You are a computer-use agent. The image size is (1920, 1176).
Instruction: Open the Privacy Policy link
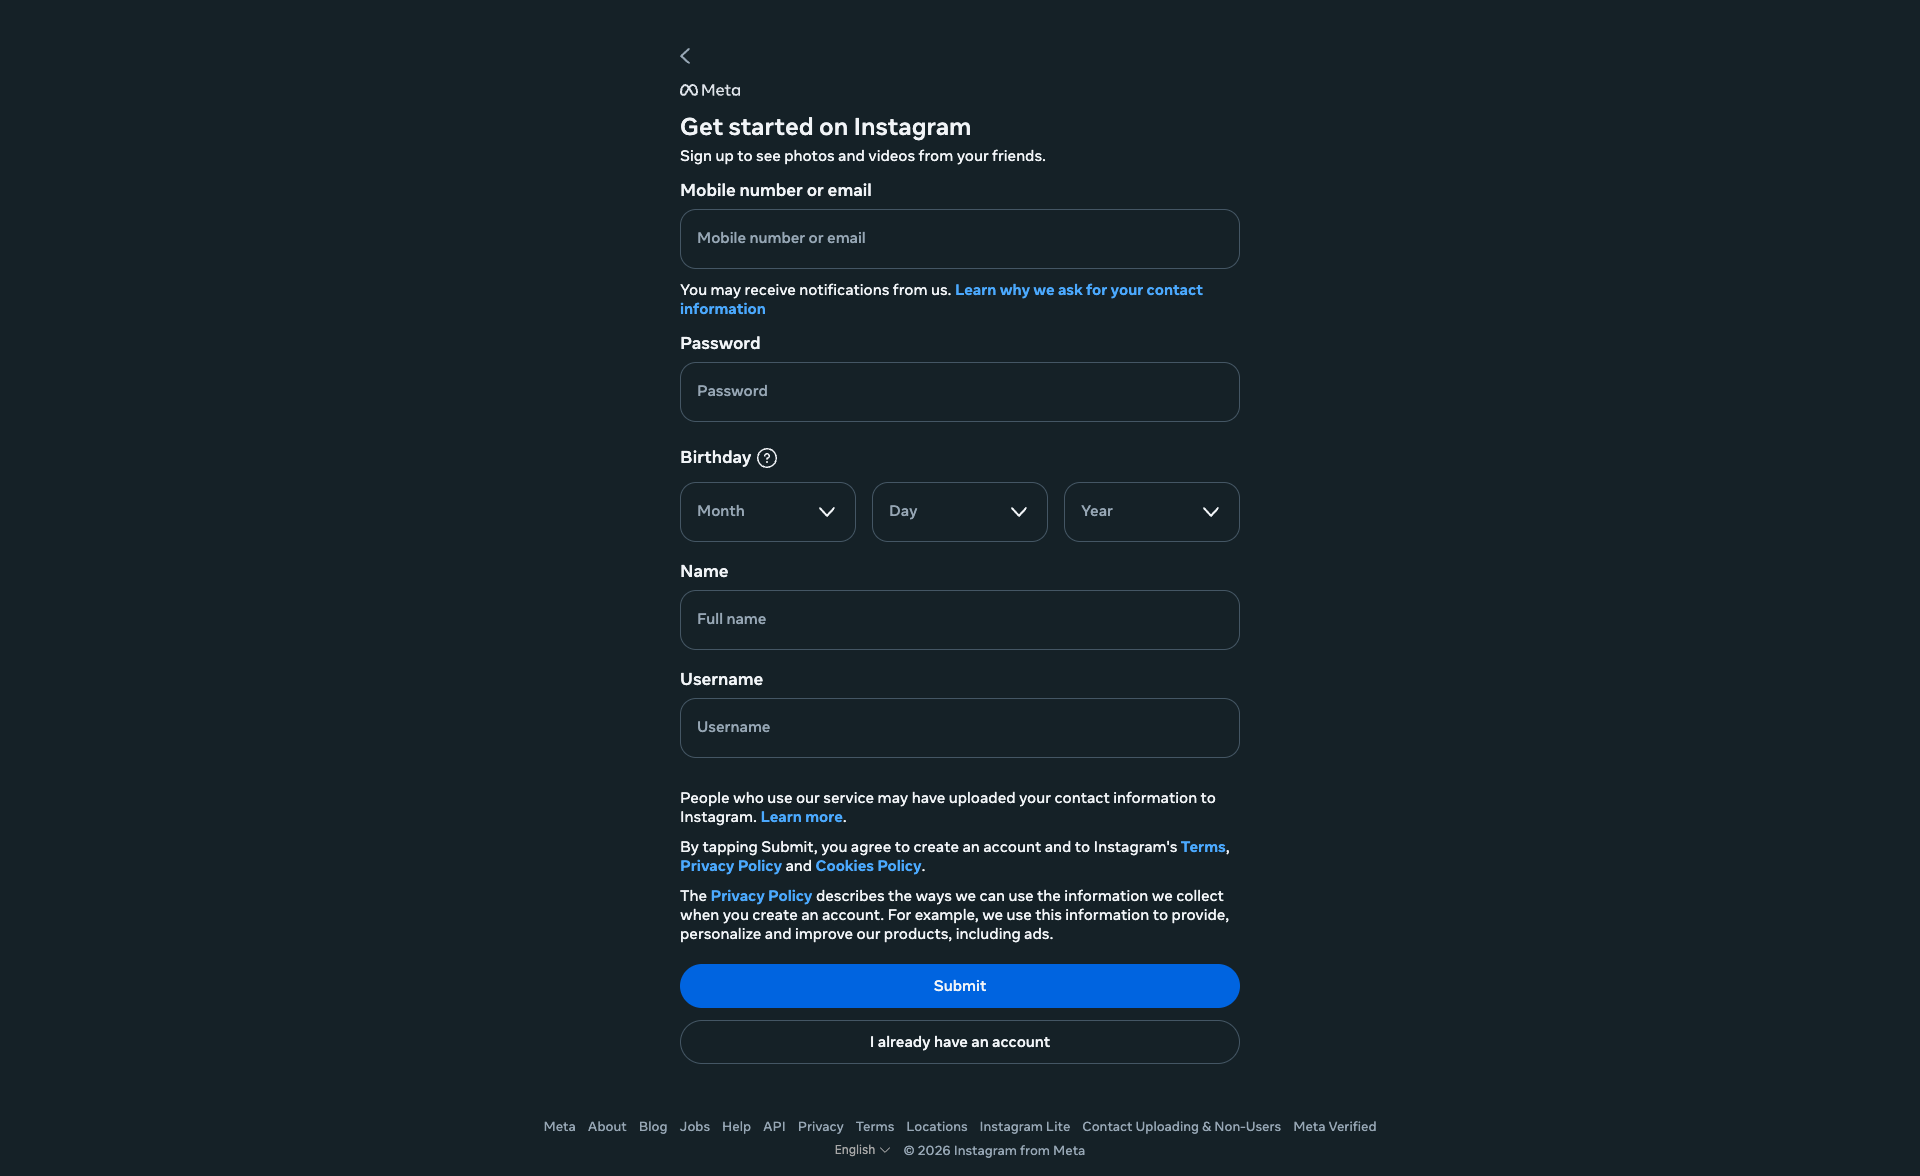point(731,865)
